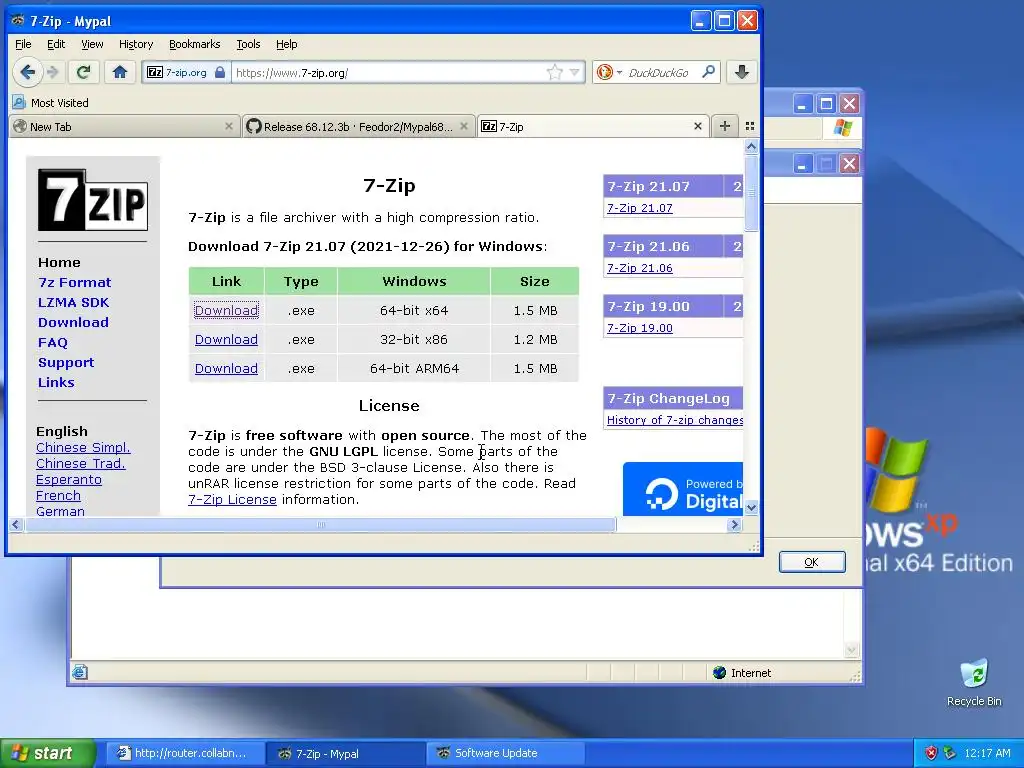Switch language to Chinese Trad.

[x=80, y=463]
